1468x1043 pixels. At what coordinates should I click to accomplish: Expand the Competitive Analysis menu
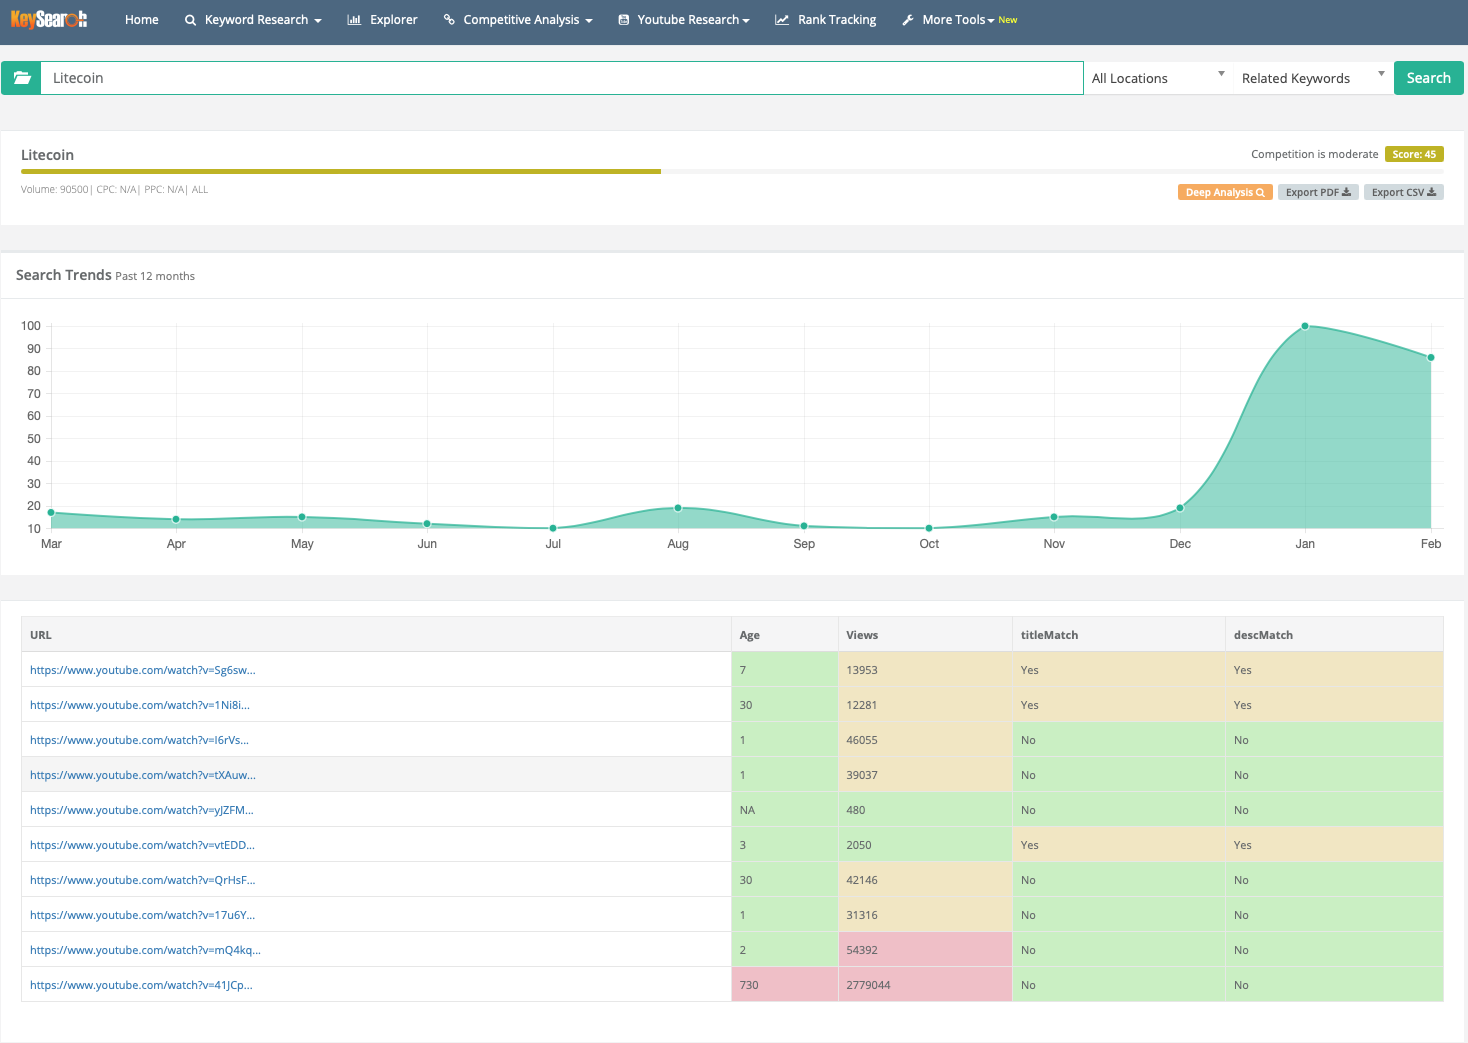tap(518, 20)
